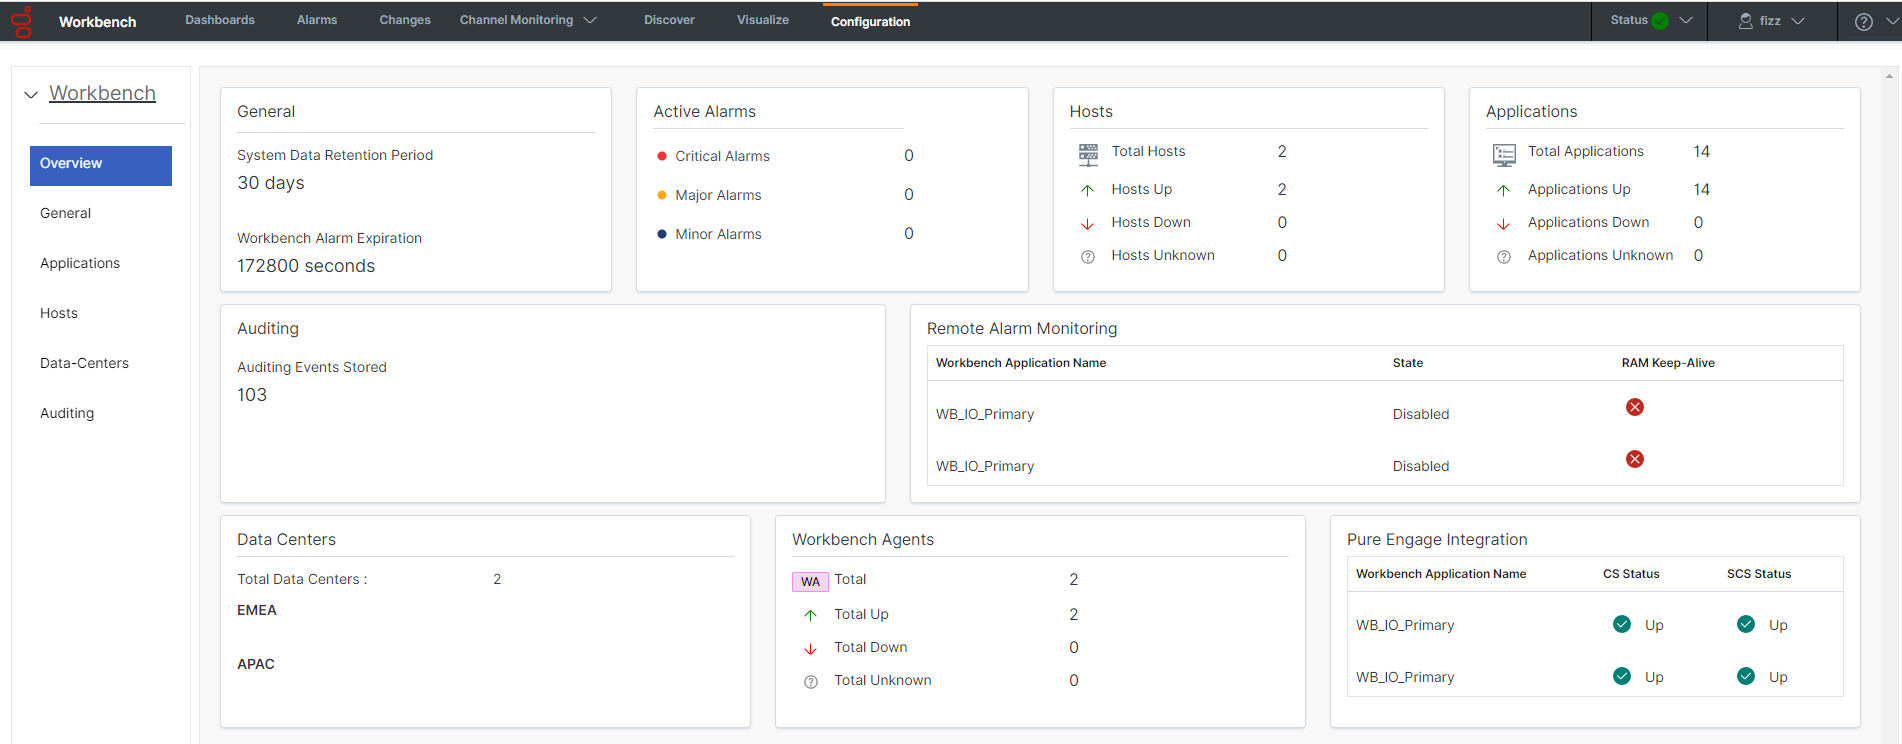Click the APAC data center entry

click(256, 664)
